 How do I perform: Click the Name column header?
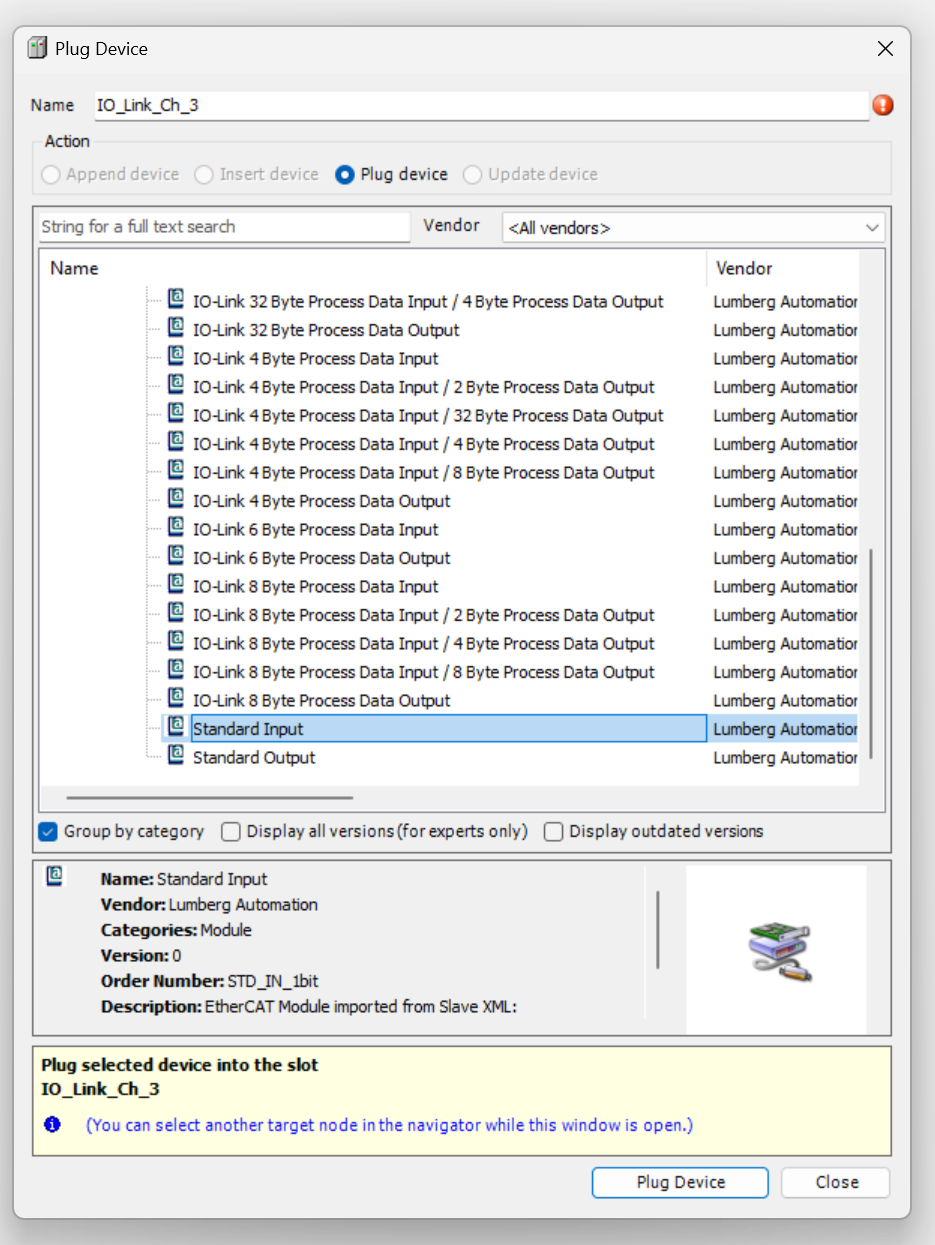pyautogui.click(x=374, y=268)
